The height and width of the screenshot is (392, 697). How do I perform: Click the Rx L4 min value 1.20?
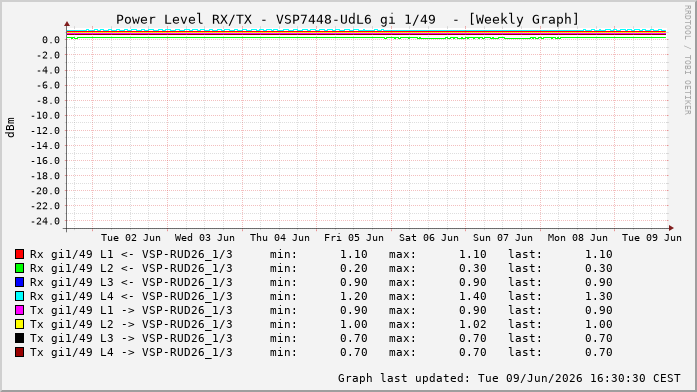[354, 296]
